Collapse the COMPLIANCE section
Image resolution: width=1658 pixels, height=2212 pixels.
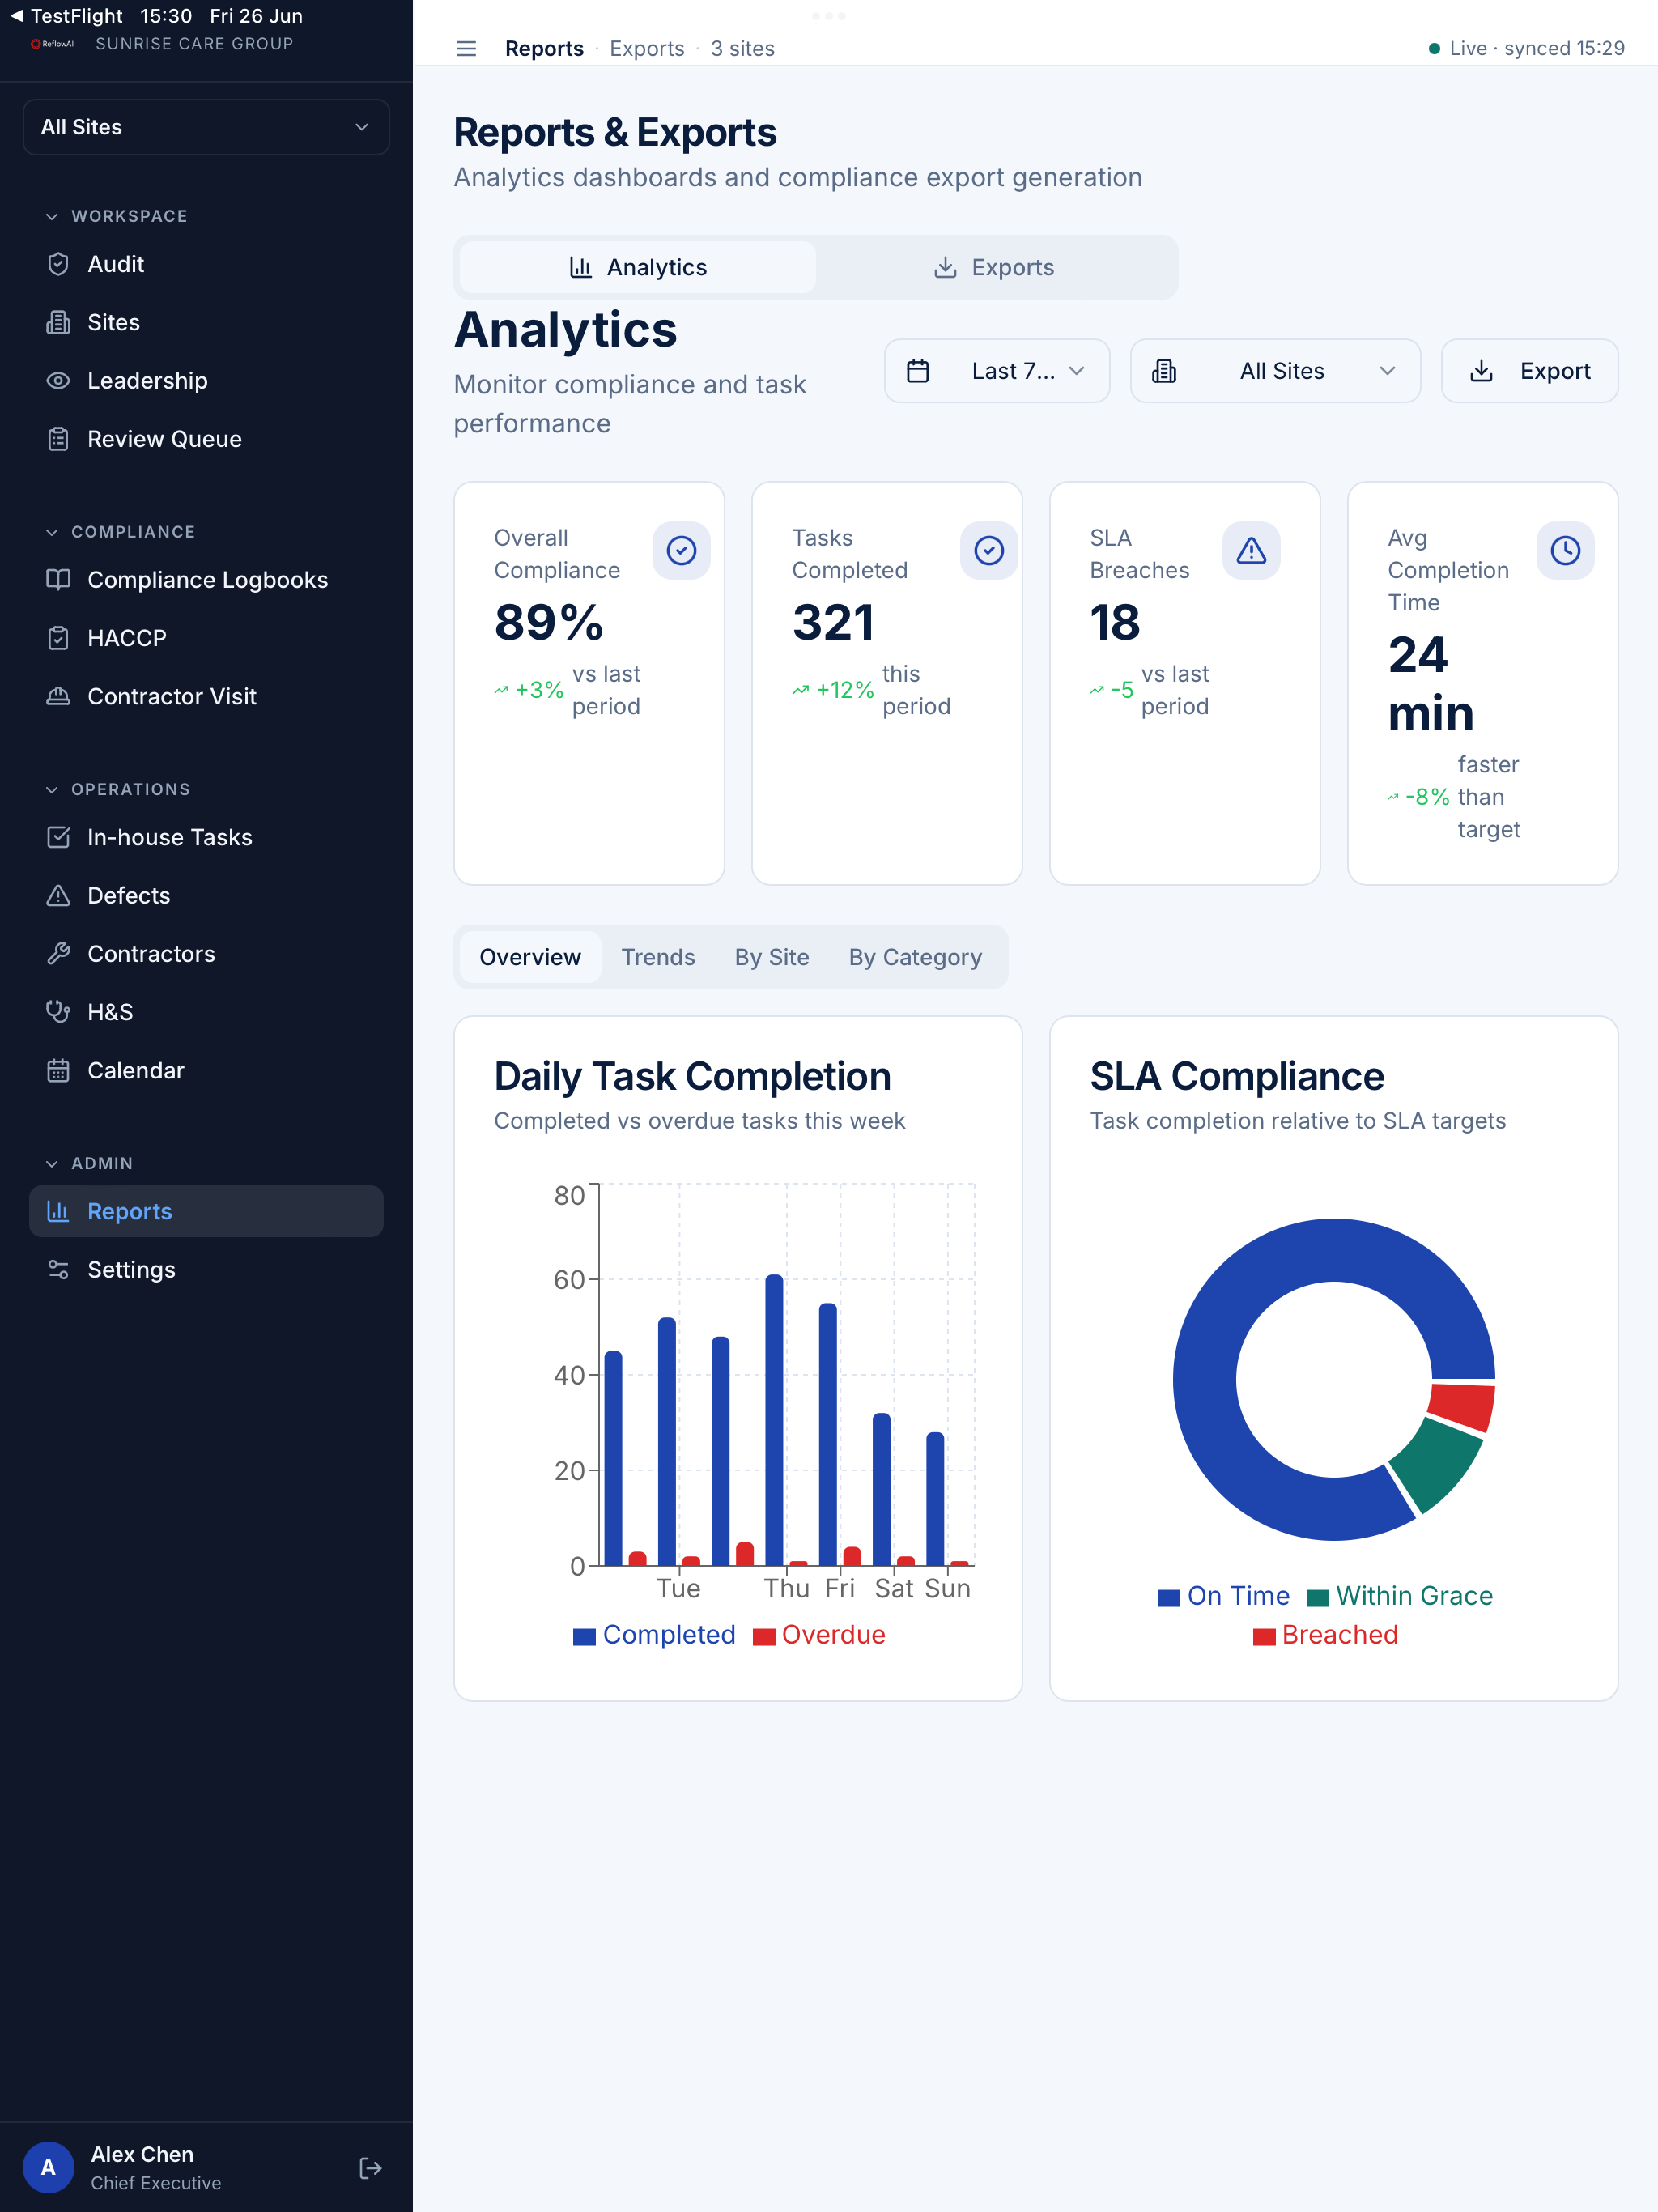[121, 532]
